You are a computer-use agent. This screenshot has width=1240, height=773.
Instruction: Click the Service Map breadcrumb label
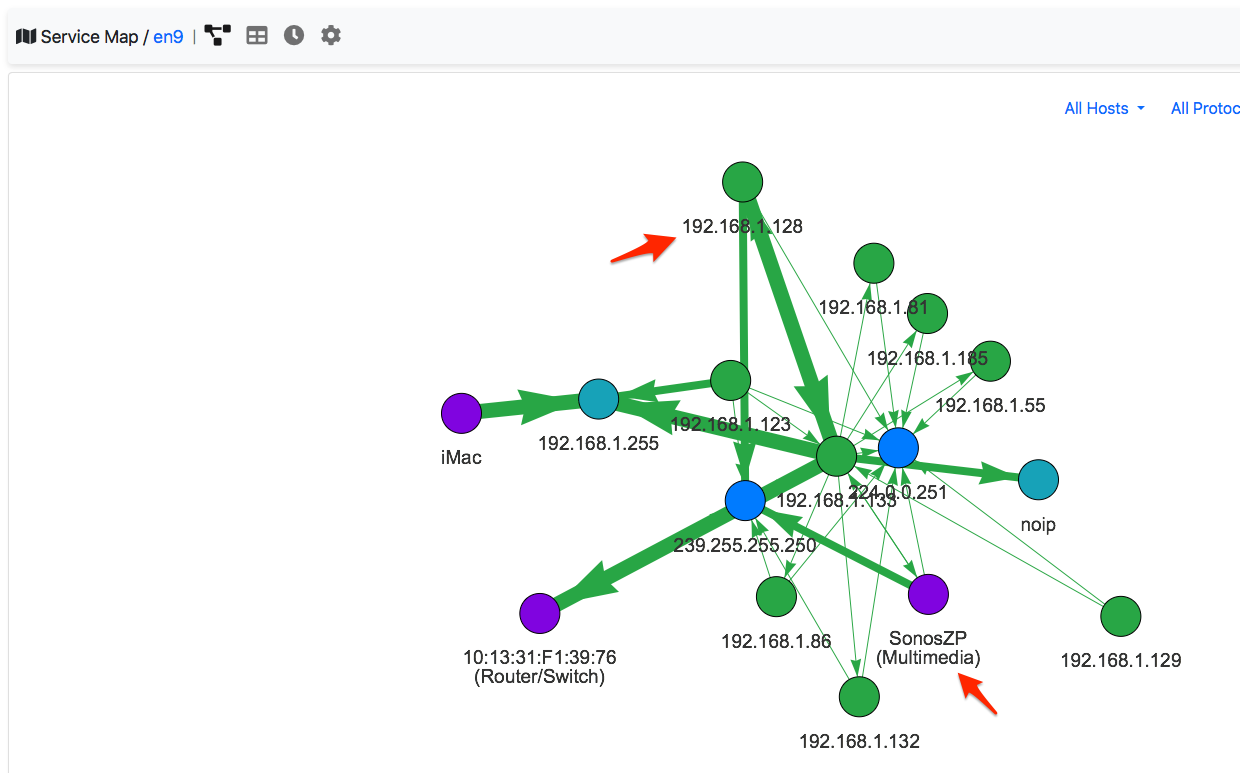pyautogui.click(x=90, y=36)
